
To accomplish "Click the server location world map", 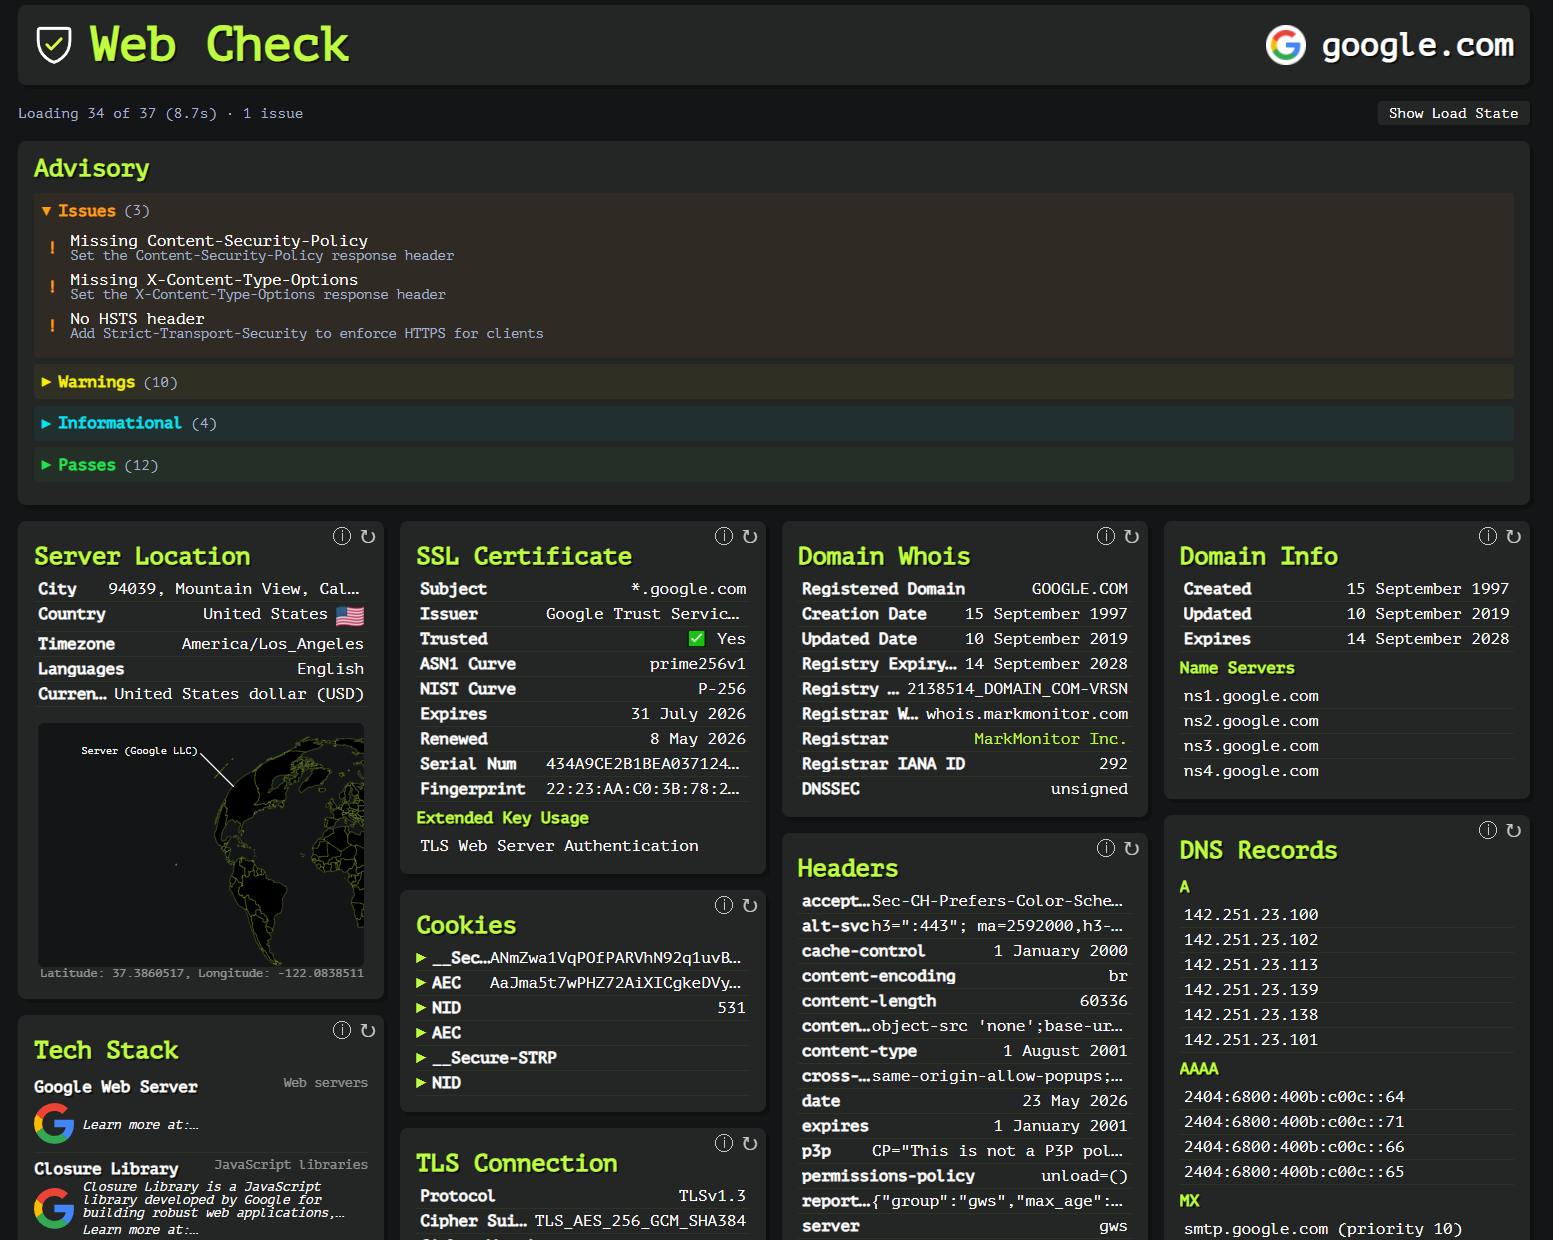I will (x=201, y=845).
